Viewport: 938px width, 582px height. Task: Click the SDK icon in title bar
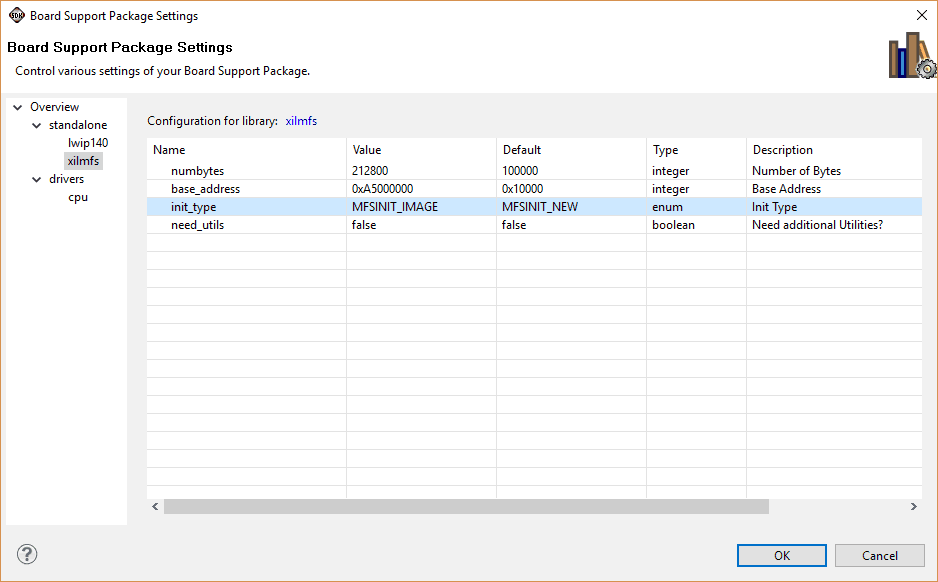tap(16, 15)
